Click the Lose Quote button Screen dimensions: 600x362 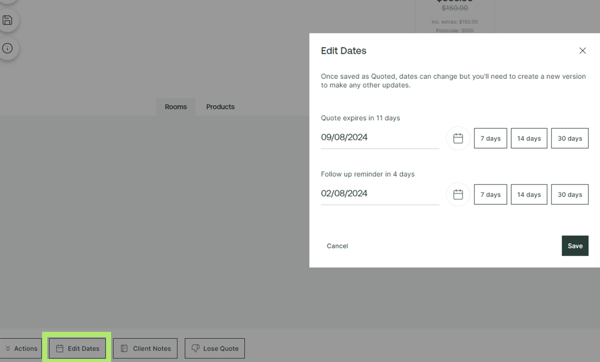tap(215, 348)
